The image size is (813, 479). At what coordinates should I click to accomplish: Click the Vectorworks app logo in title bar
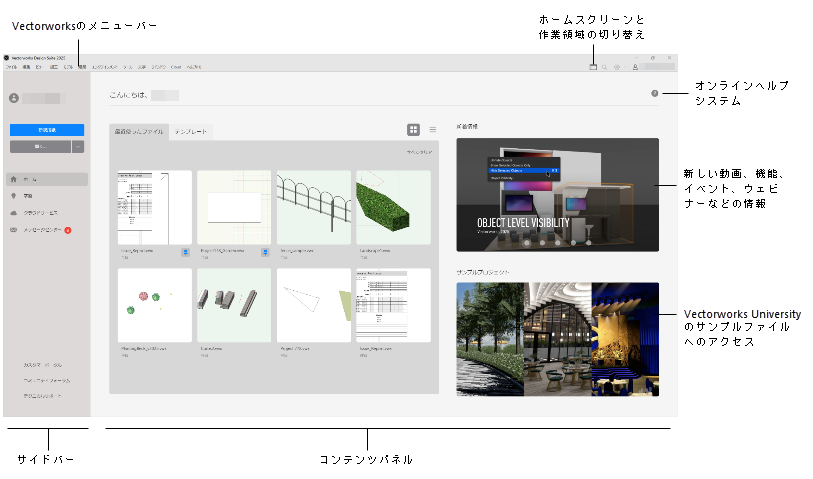click(7, 58)
